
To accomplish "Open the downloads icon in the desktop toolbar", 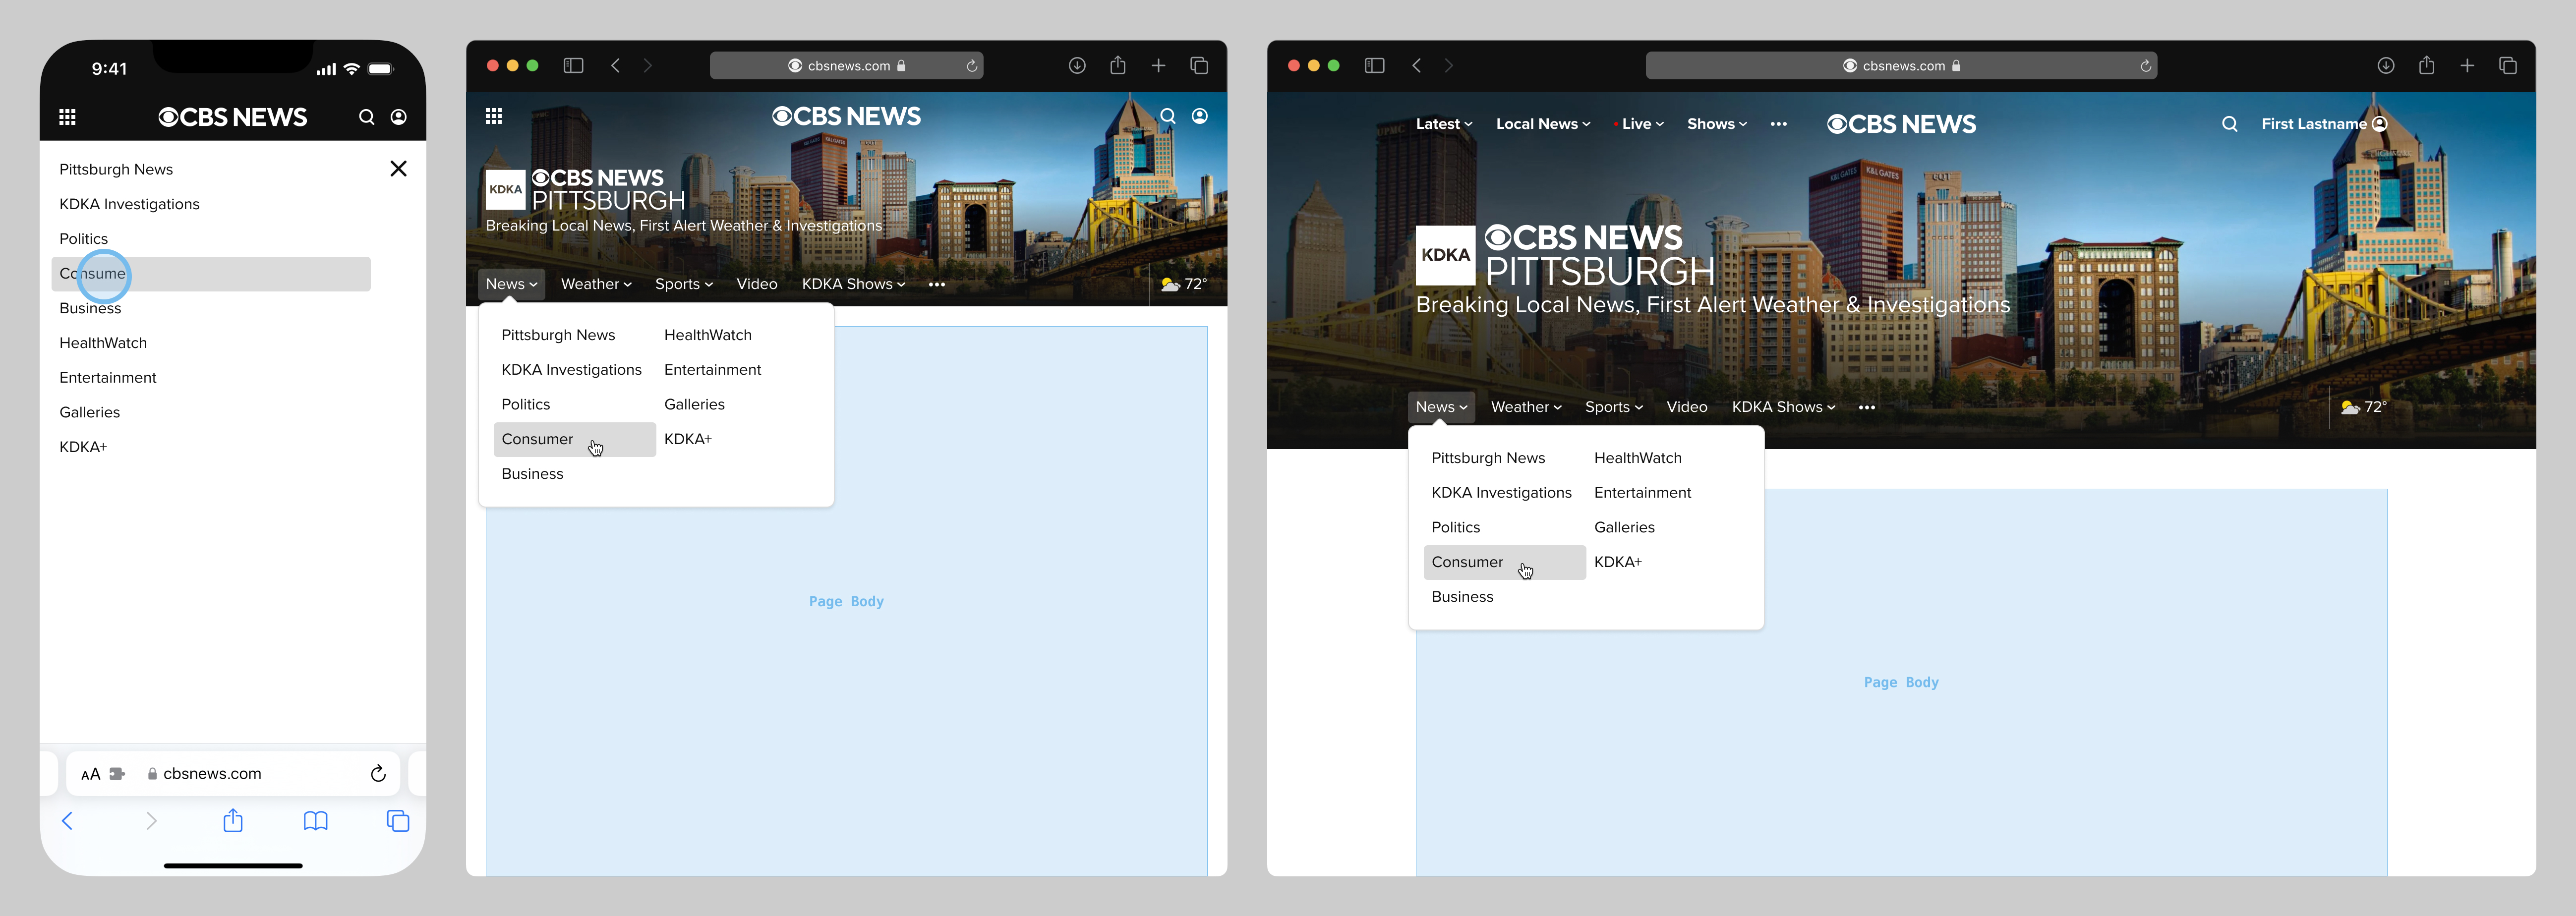I will tap(2386, 65).
